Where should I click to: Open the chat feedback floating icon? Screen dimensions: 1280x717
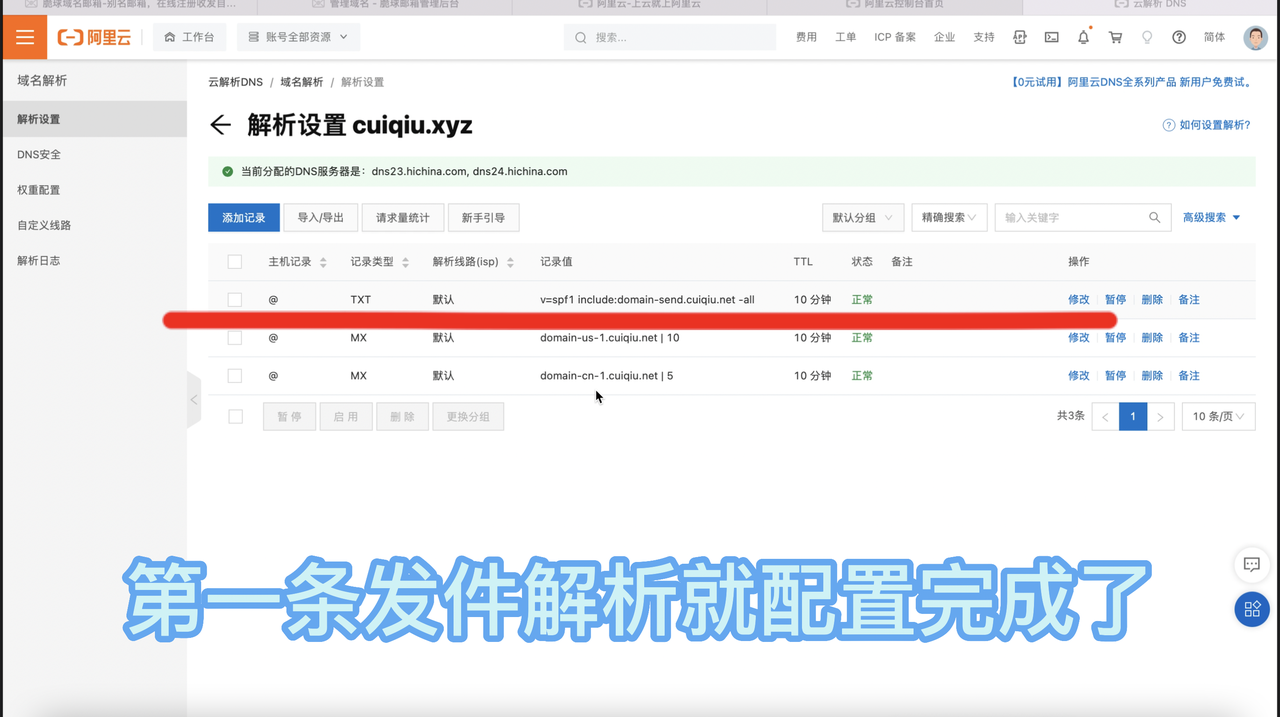click(x=1251, y=565)
